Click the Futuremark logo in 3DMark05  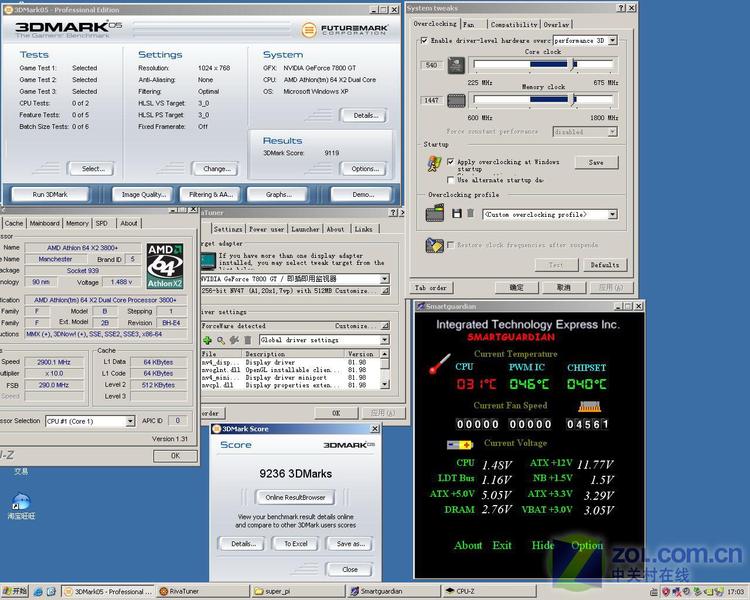coord(344,30)
